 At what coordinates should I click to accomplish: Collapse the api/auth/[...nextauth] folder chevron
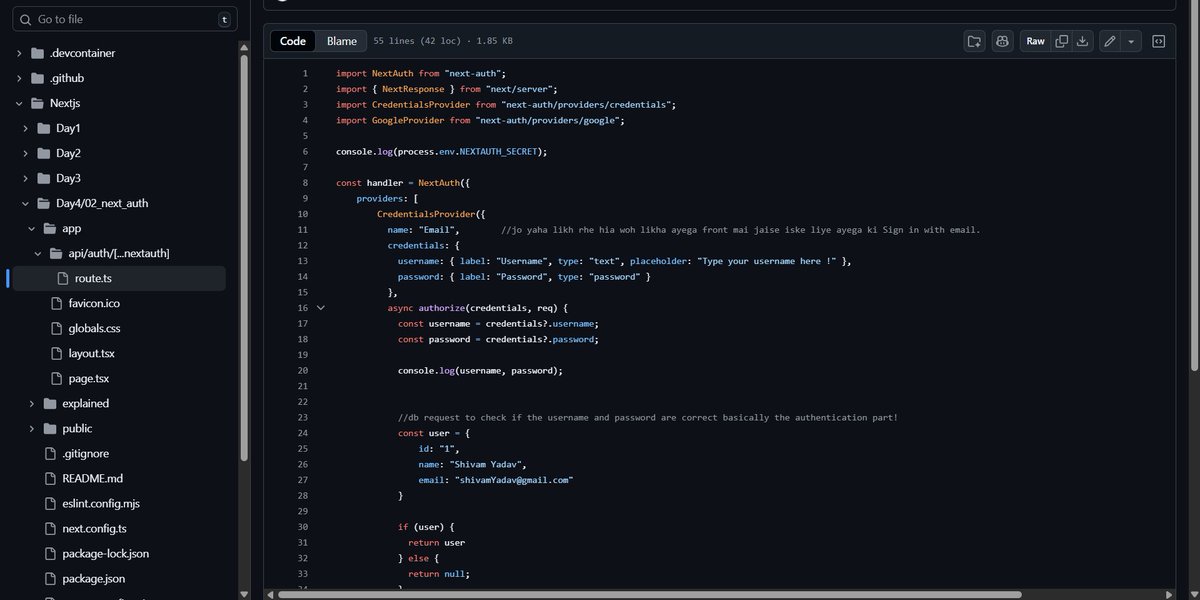(x=37, y=253)
